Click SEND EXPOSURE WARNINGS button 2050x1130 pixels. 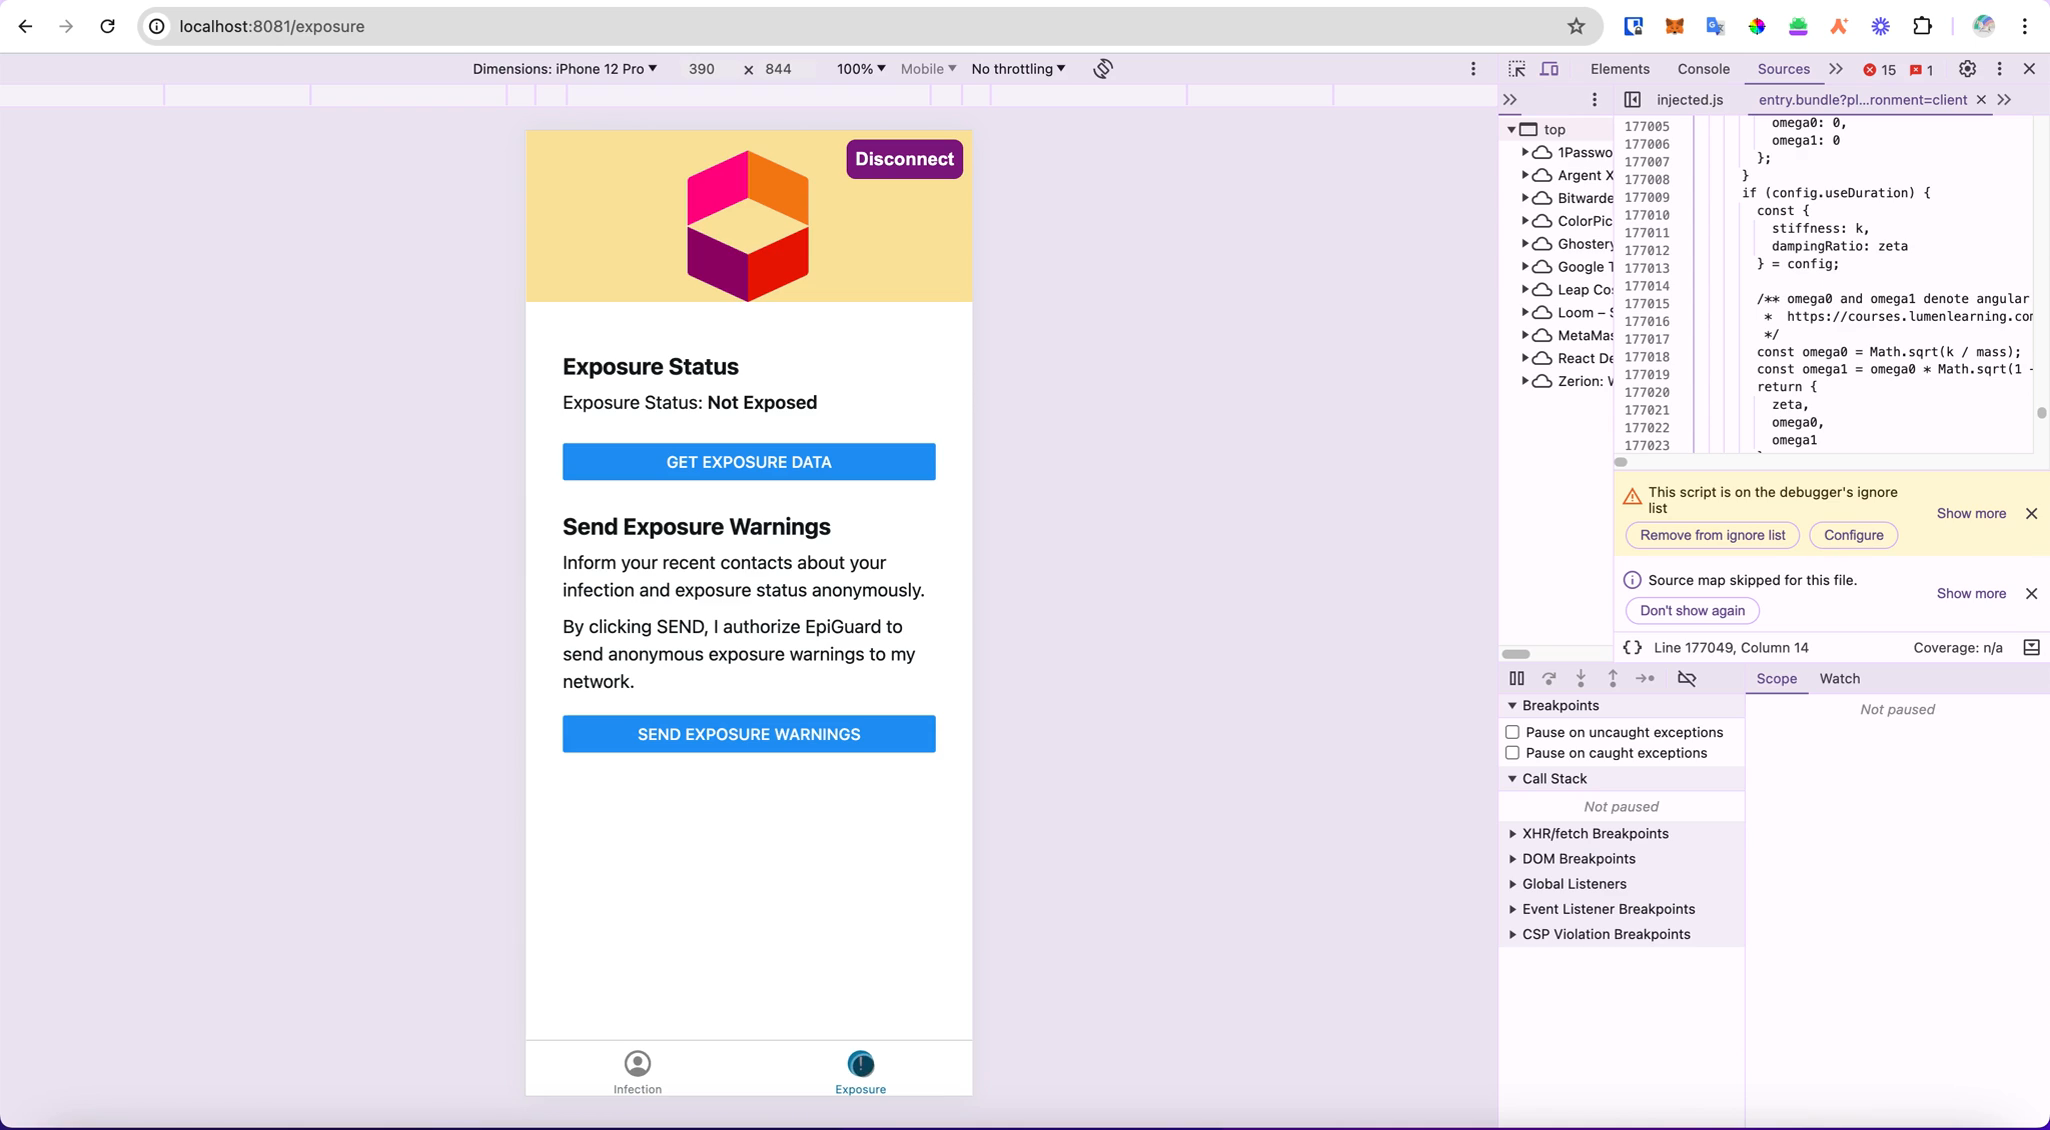pos(749,734)
